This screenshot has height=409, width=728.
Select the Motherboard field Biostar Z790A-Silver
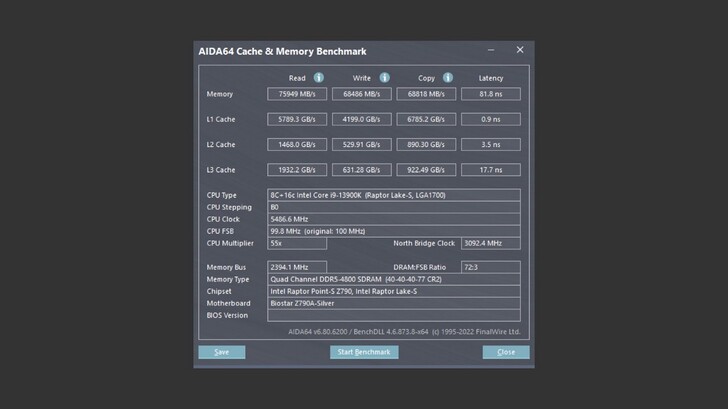pyautogui.click(x=394, y=303)
